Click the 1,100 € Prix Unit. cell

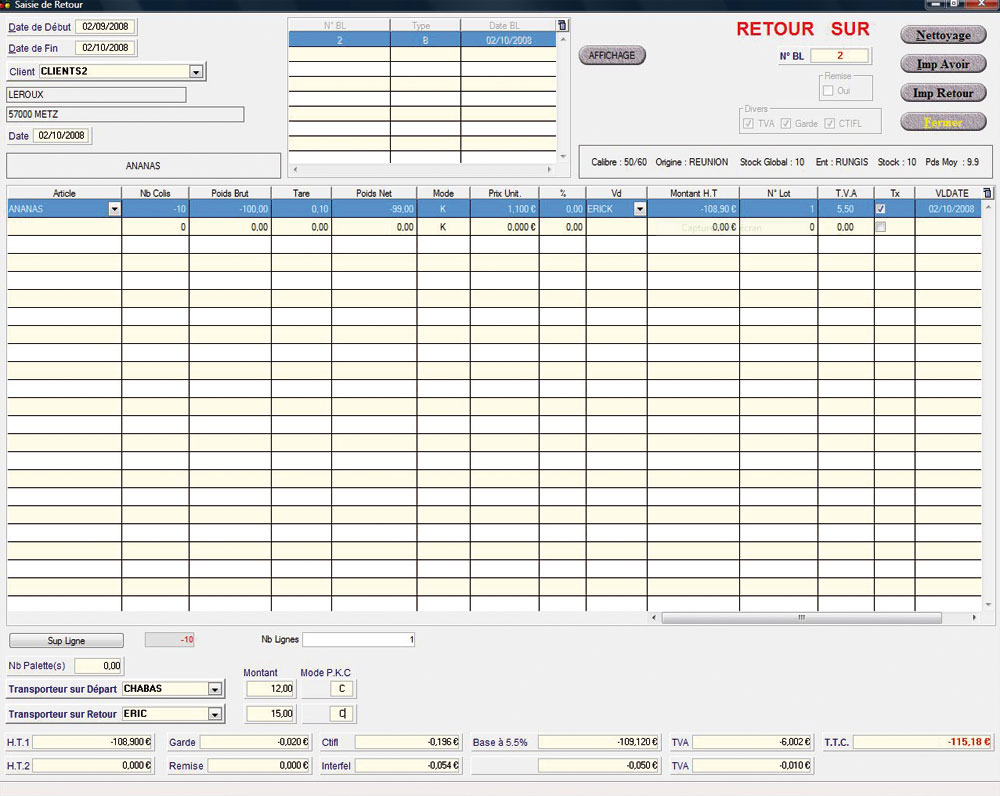pos(504,209)
